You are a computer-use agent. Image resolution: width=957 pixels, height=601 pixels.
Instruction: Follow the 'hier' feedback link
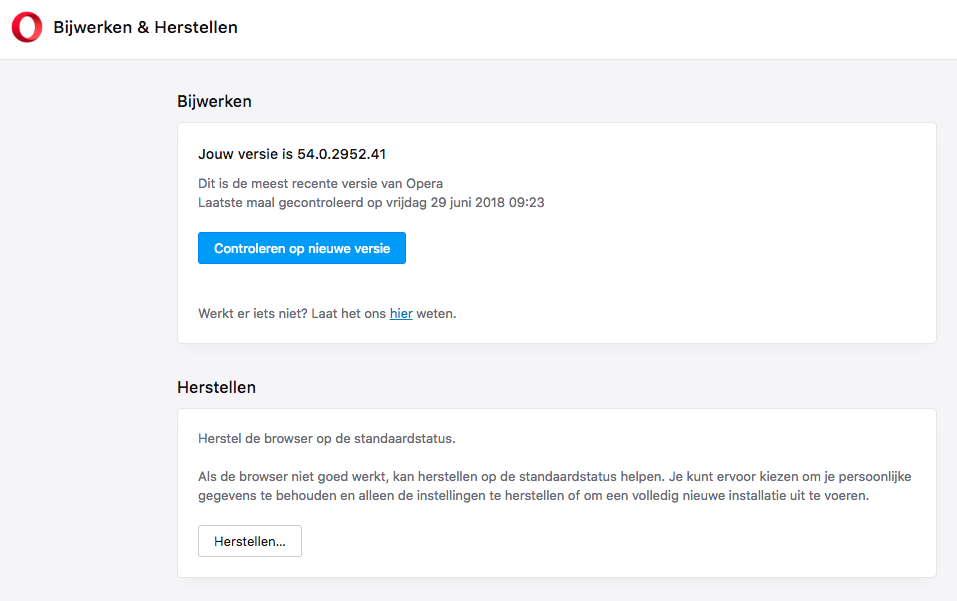(x=401, y=313)
